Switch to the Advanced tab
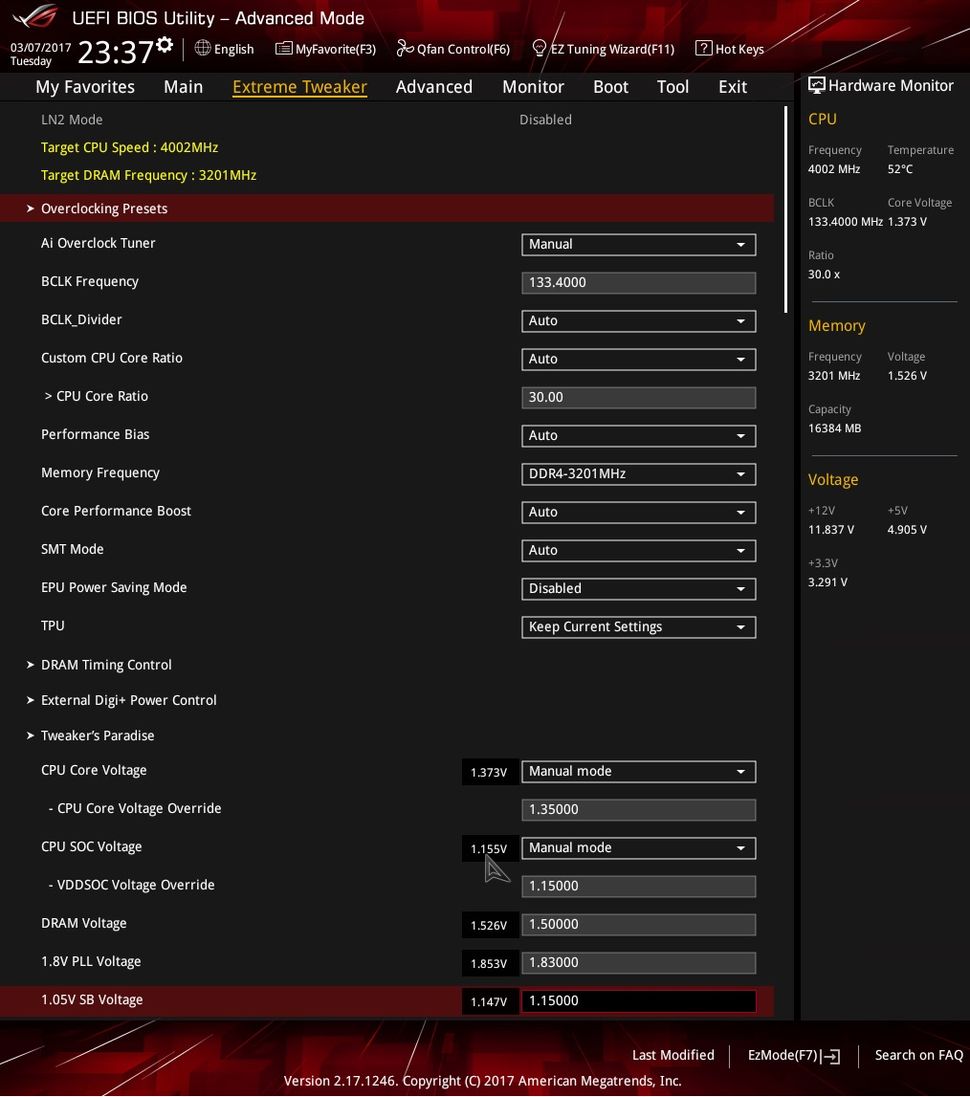The image size is (970, 1097). (434, 87)
